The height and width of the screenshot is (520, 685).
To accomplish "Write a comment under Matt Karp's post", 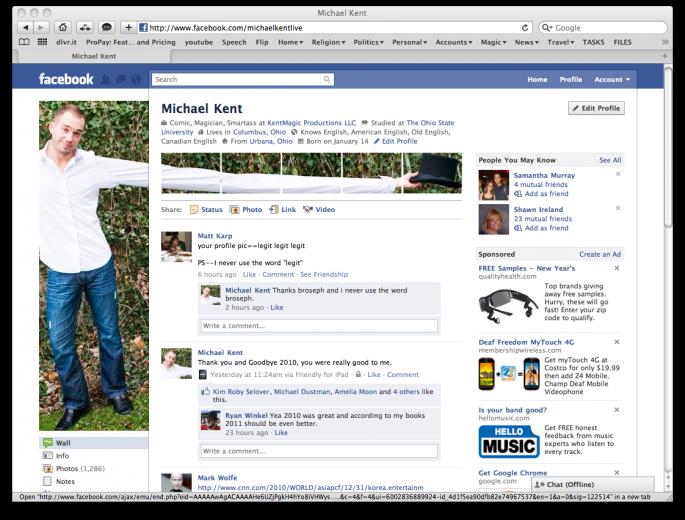I will pyautogui.click(x=319, y=326).
